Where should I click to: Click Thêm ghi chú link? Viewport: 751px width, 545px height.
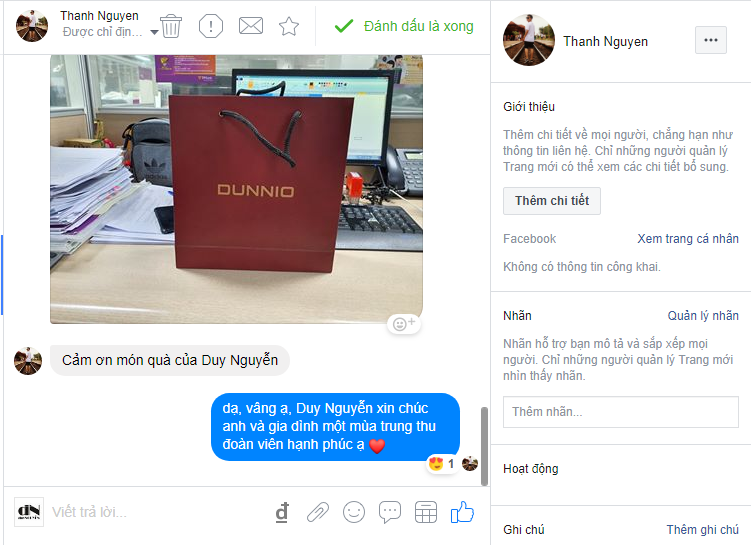click(x=703, y=530)
